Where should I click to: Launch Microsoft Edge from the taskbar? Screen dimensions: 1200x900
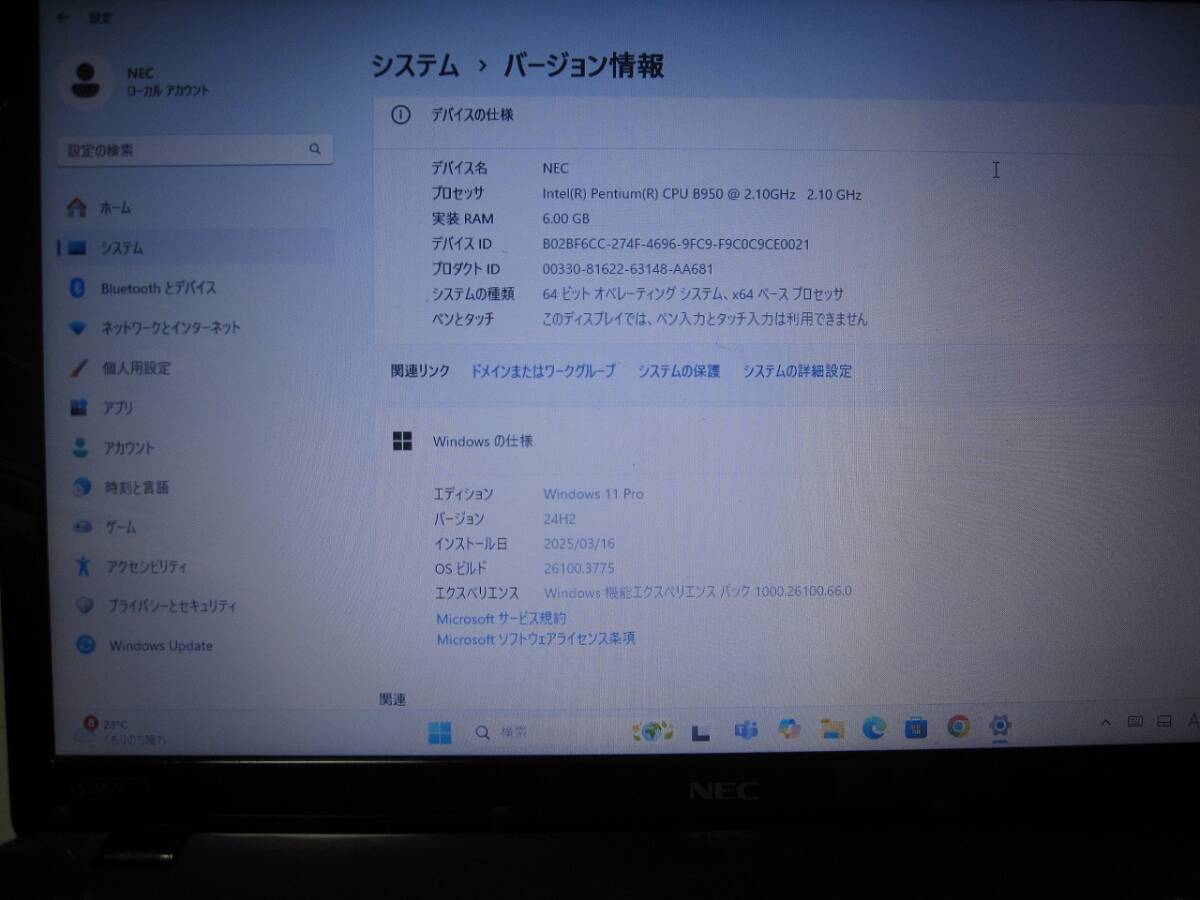[x=874, y=728]
